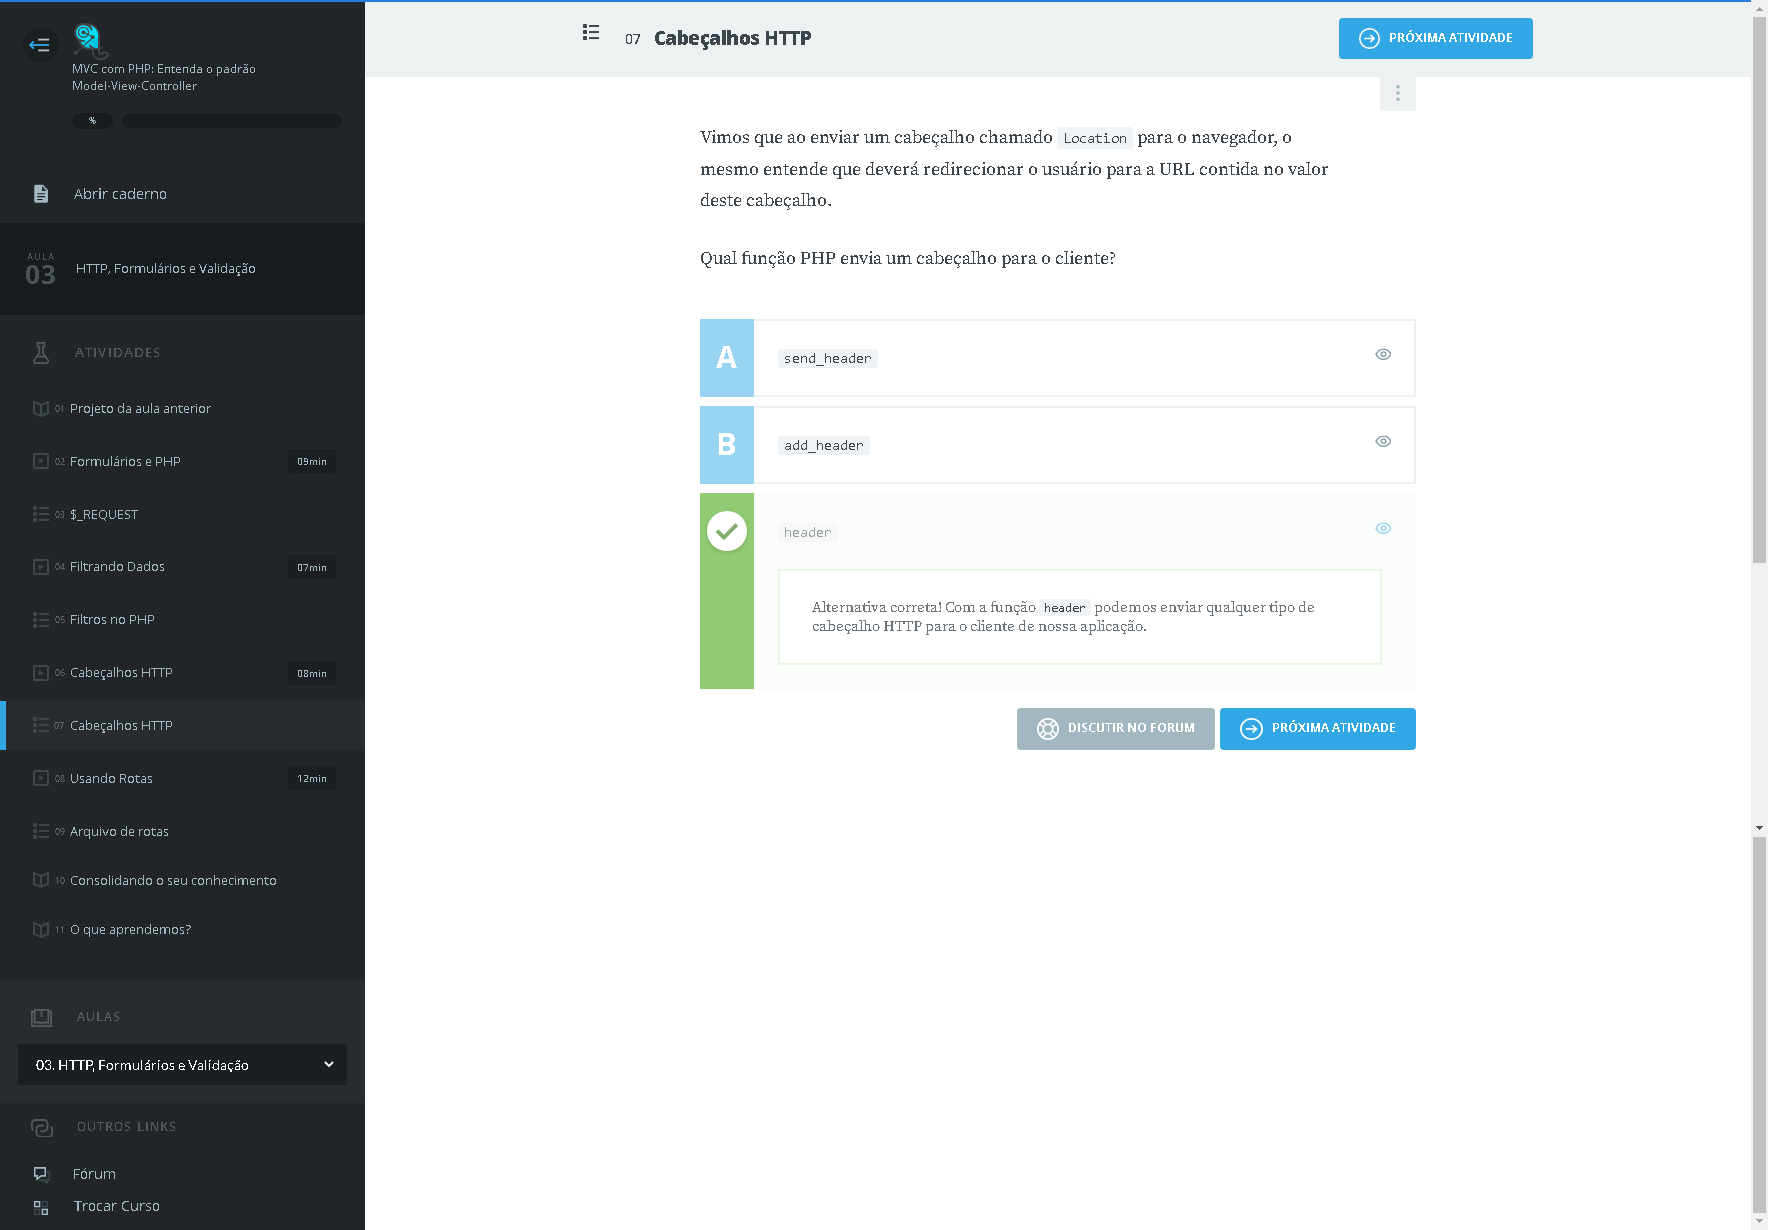Click the back arrow icon in sidebar
Image resolution: width=1768 pixels, height=1230 pixels.
(x=40, y=45)
